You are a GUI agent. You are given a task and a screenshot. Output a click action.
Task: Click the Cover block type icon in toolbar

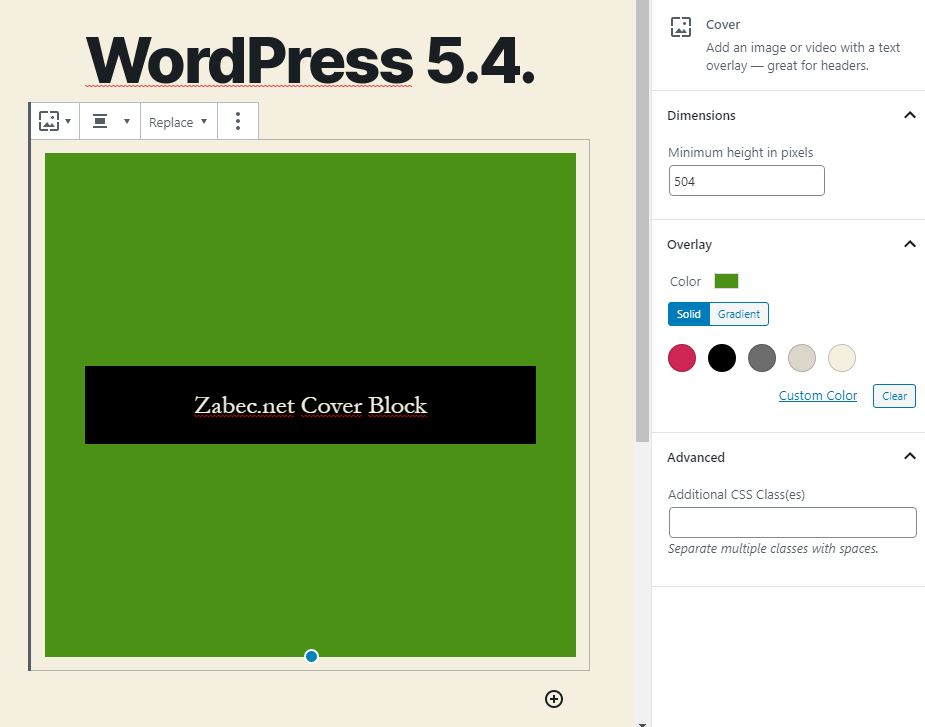(x=50, y=121)
